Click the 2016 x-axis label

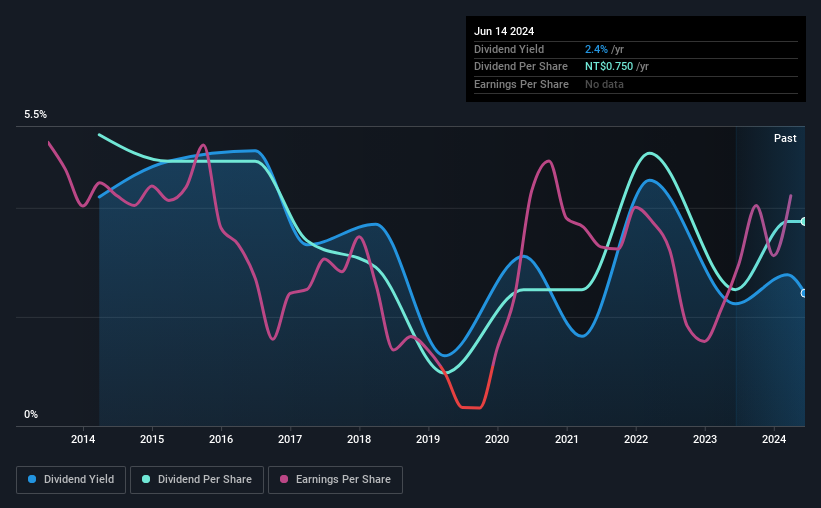click(x=221, y=439)
